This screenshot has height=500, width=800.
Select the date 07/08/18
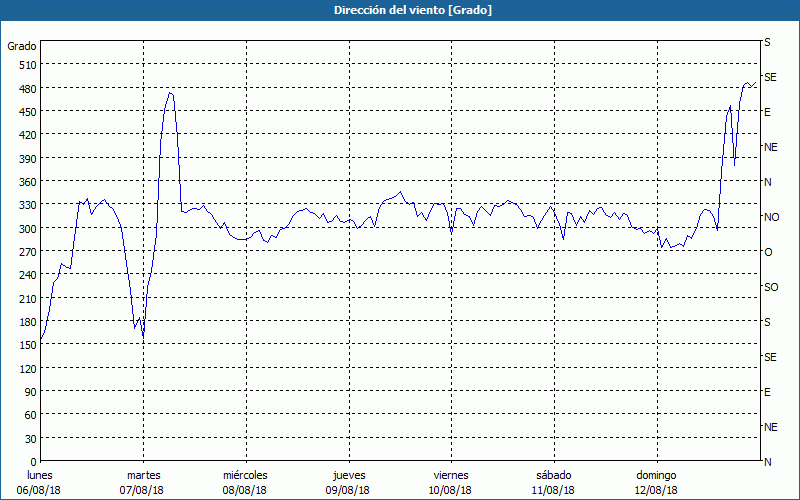(142, 490)
